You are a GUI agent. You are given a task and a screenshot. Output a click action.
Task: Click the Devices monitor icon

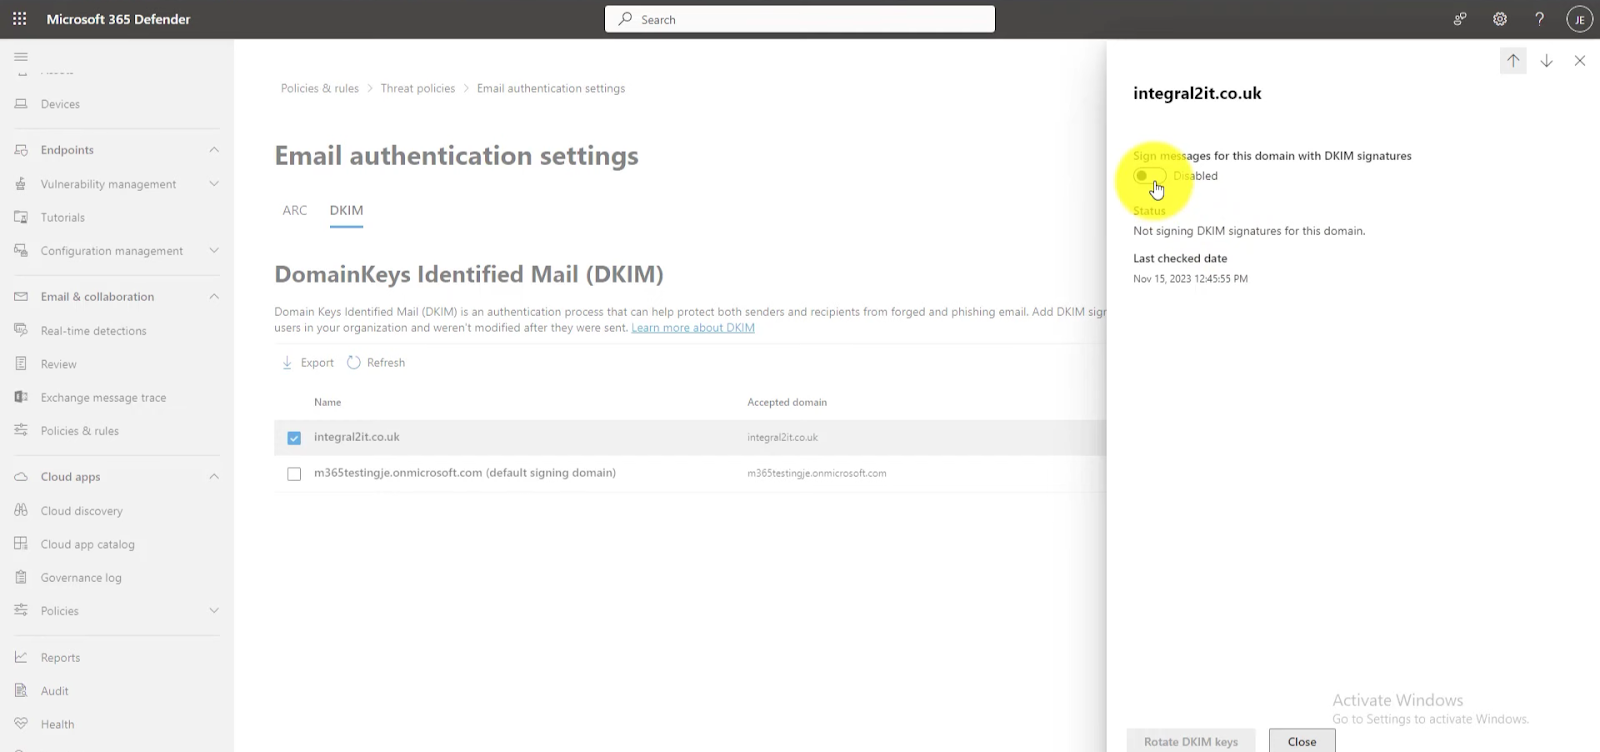tap(21, 104)
